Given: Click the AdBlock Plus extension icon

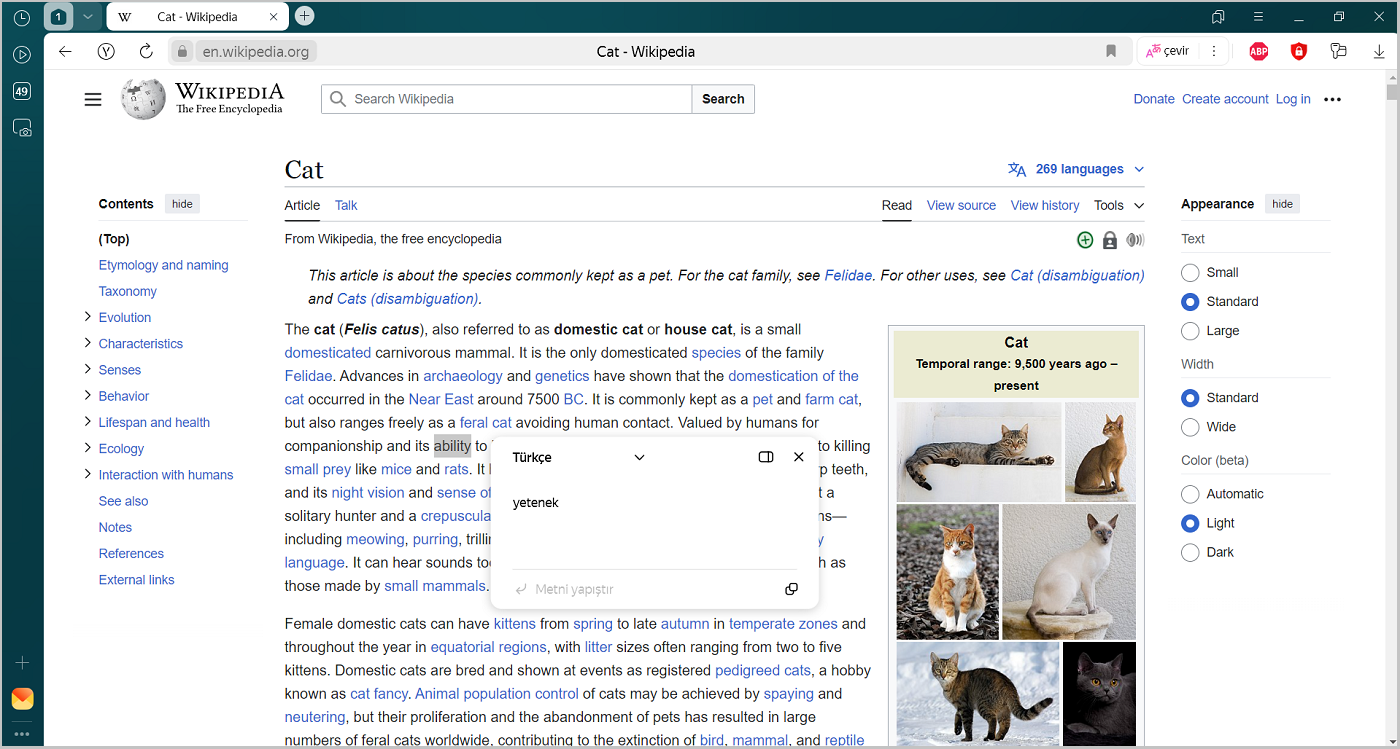Looking at the screenshot, I should 1258,51.
